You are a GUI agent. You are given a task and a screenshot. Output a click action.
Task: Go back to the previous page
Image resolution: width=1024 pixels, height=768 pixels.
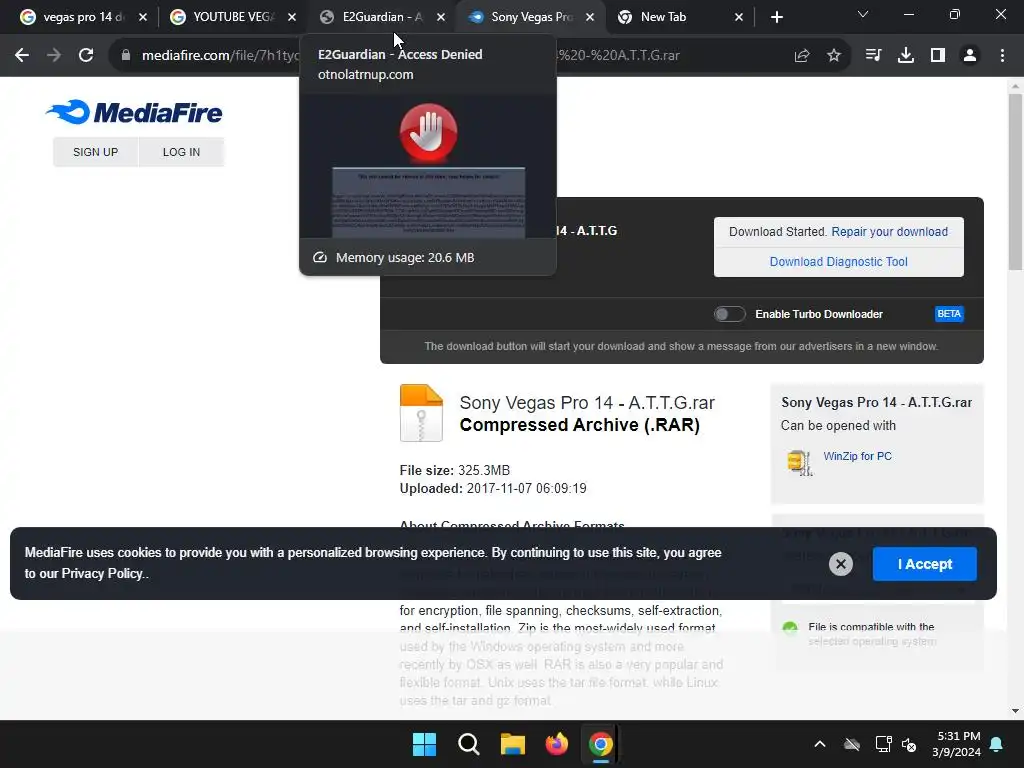(x=22, y=56)
